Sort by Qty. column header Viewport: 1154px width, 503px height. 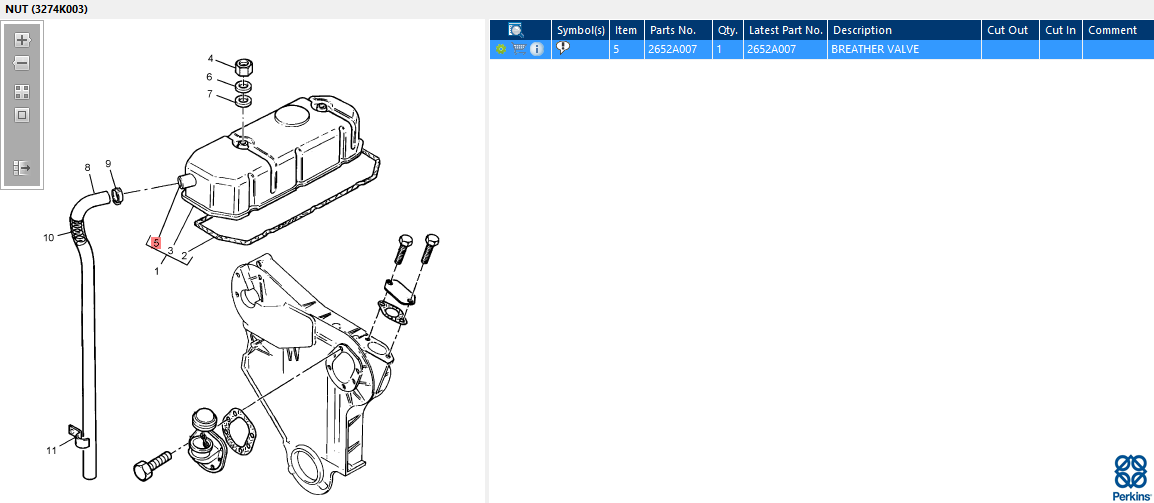click(x=728, y=30)
